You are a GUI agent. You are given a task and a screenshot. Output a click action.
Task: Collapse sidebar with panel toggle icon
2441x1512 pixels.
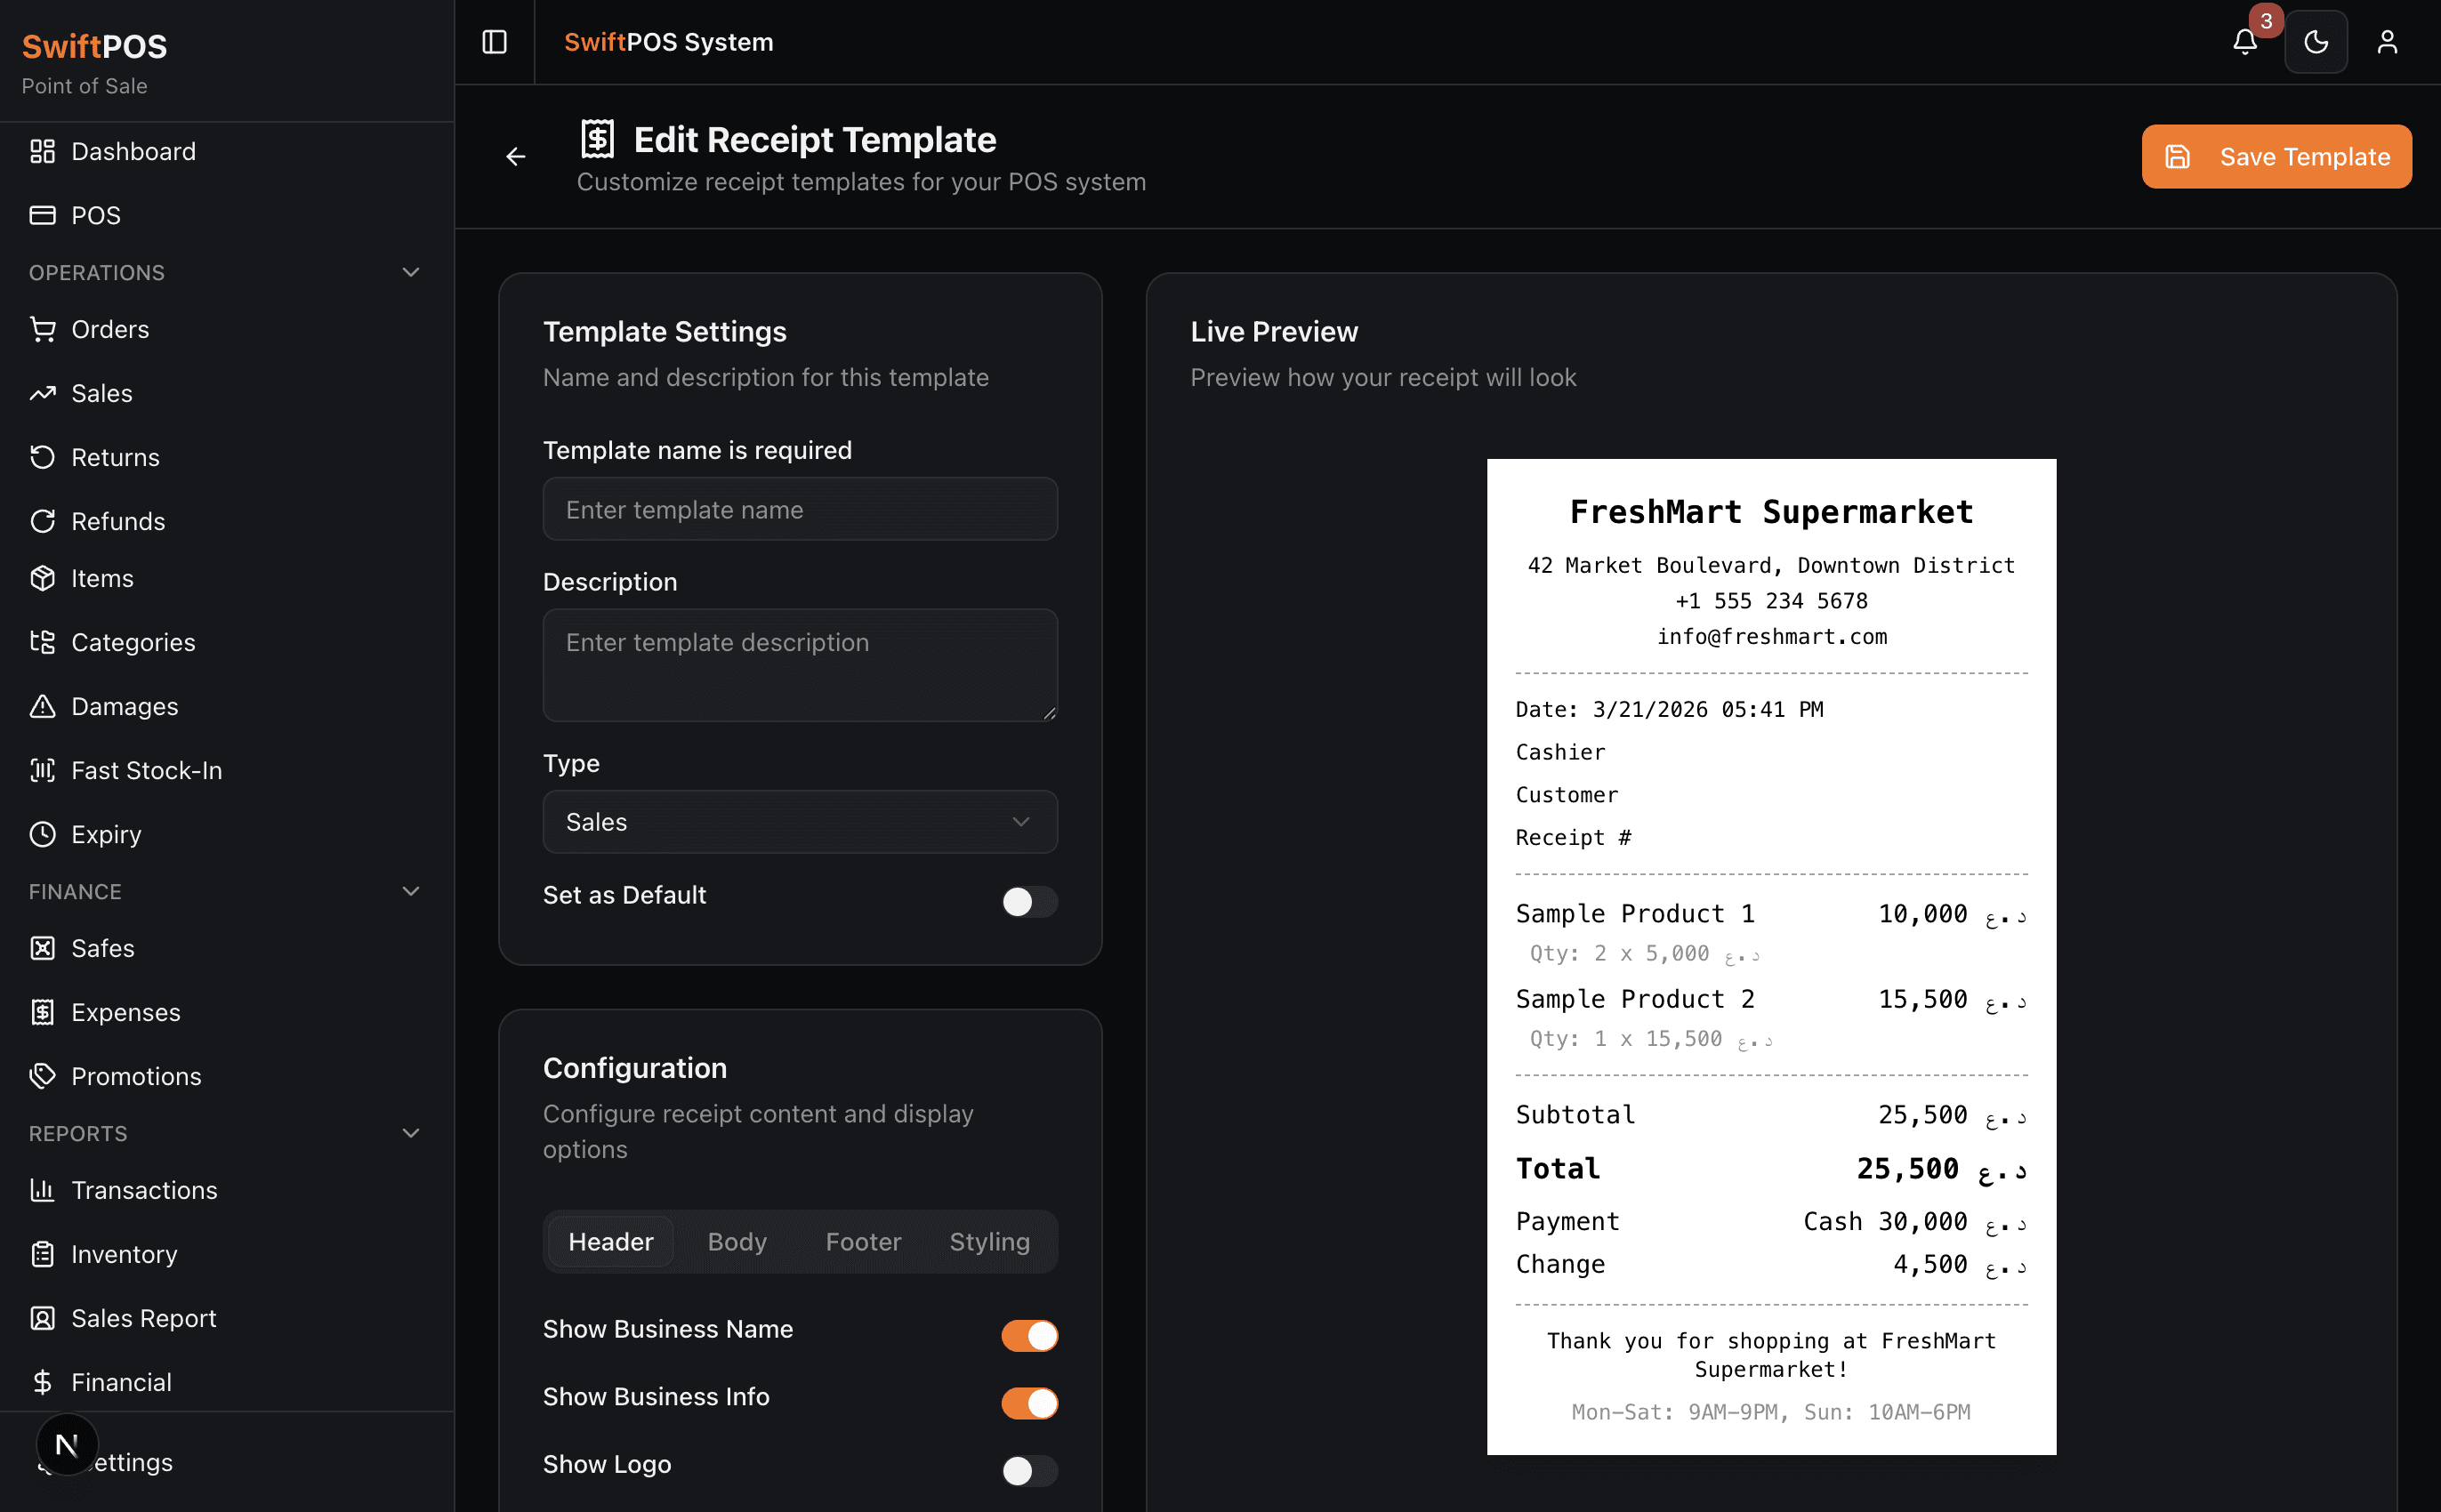pyautogui.click(x=495, y=42)
